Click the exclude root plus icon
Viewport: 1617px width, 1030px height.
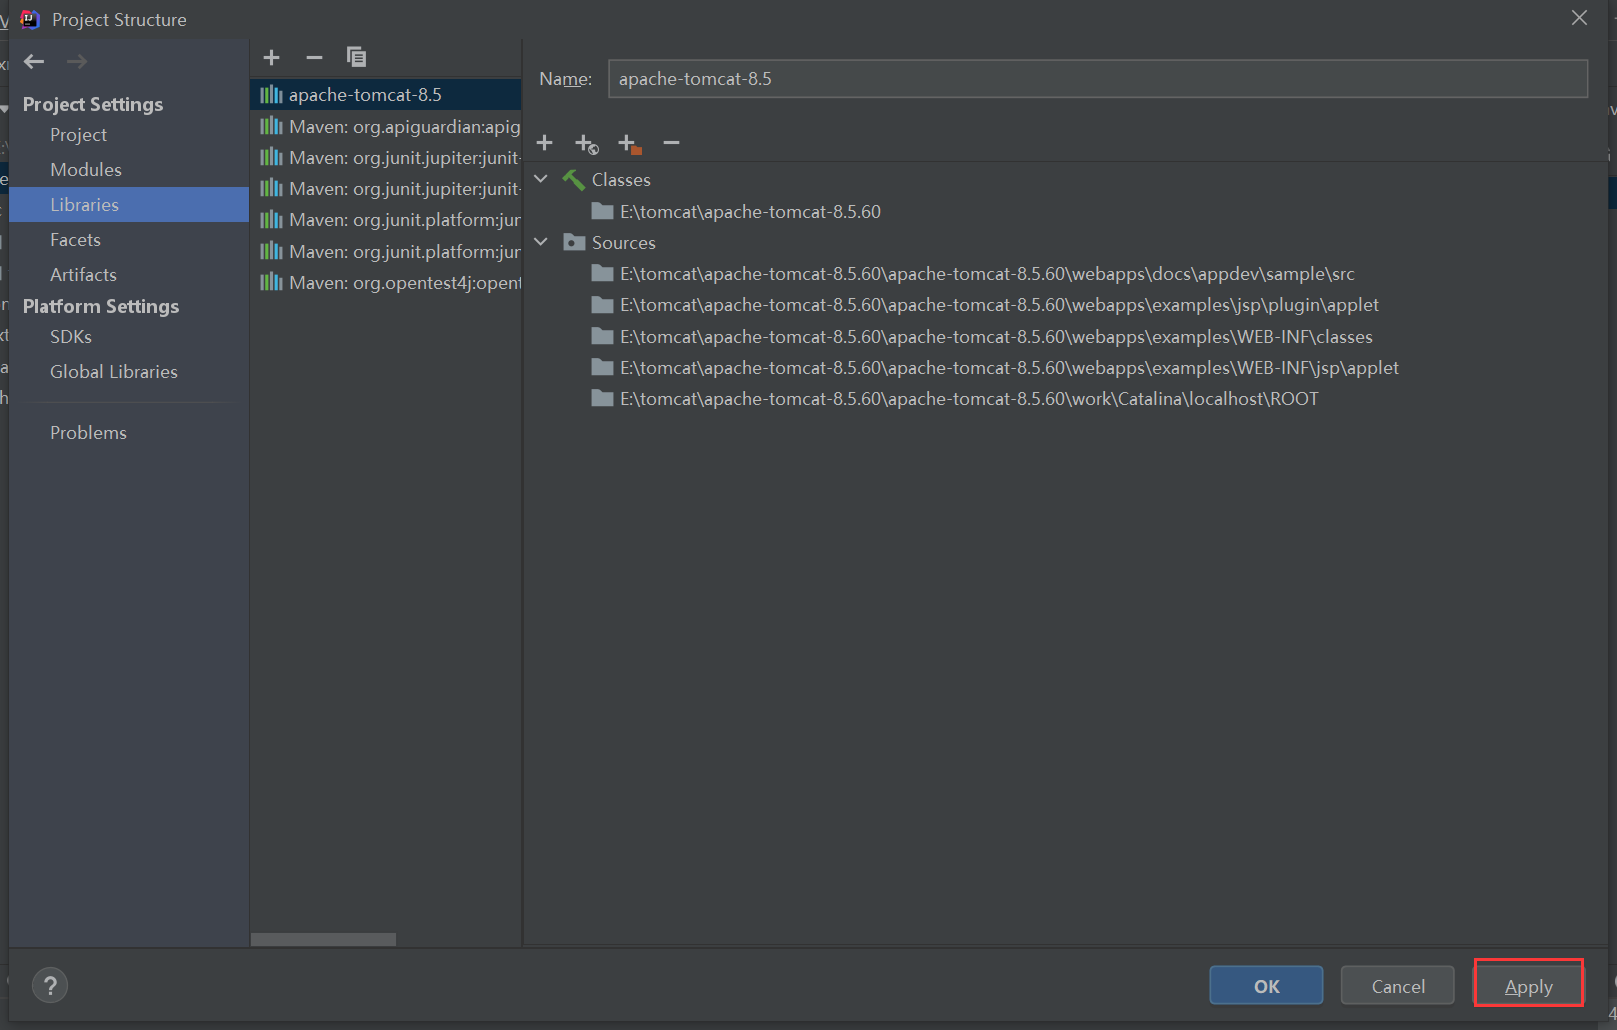tap(629, 144)
